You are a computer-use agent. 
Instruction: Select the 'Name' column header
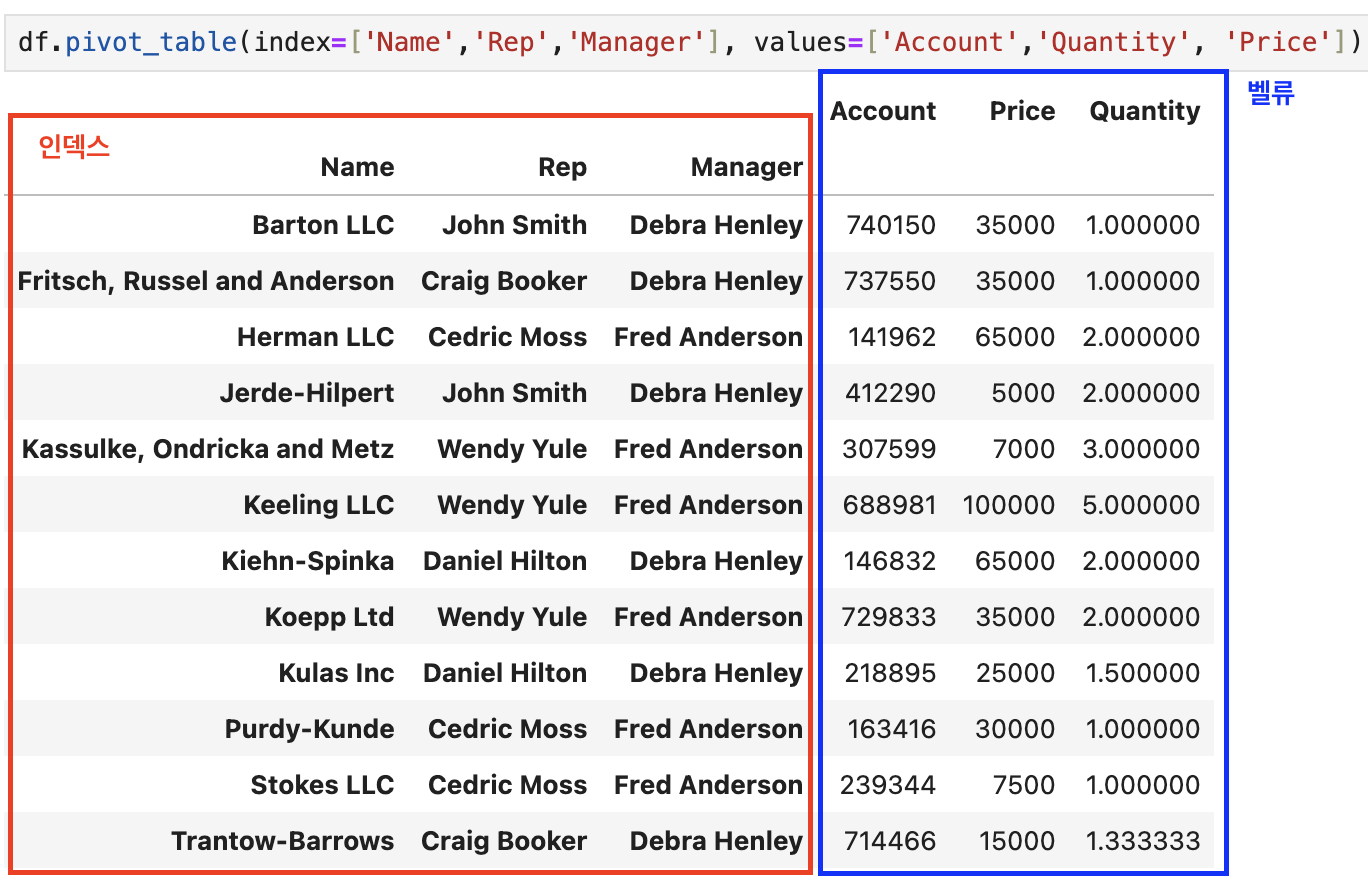357,167
